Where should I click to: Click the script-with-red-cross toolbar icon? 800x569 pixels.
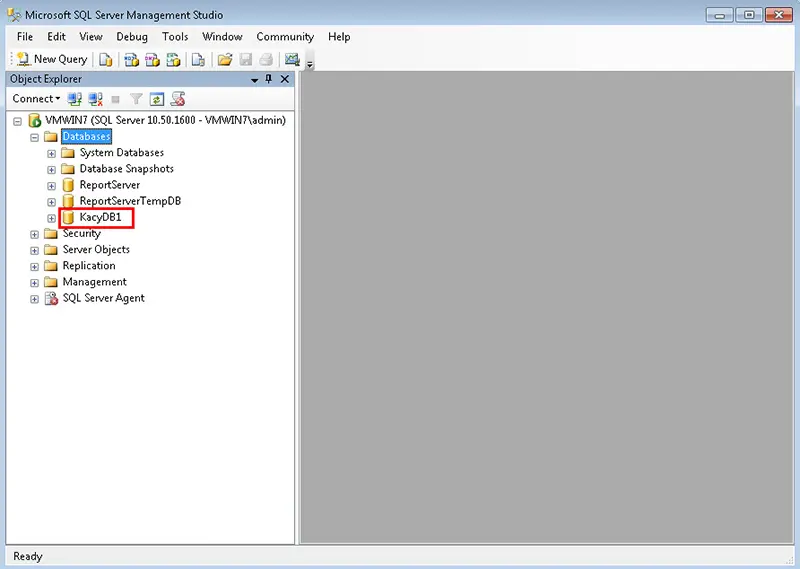[x=178, y=99]
